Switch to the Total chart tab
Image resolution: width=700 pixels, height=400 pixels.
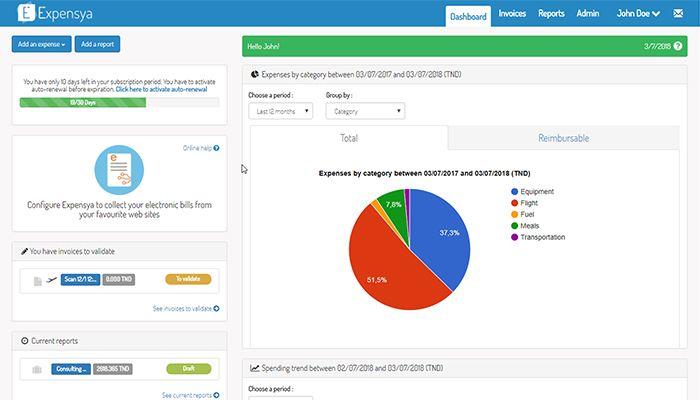[x=349, y=138]
